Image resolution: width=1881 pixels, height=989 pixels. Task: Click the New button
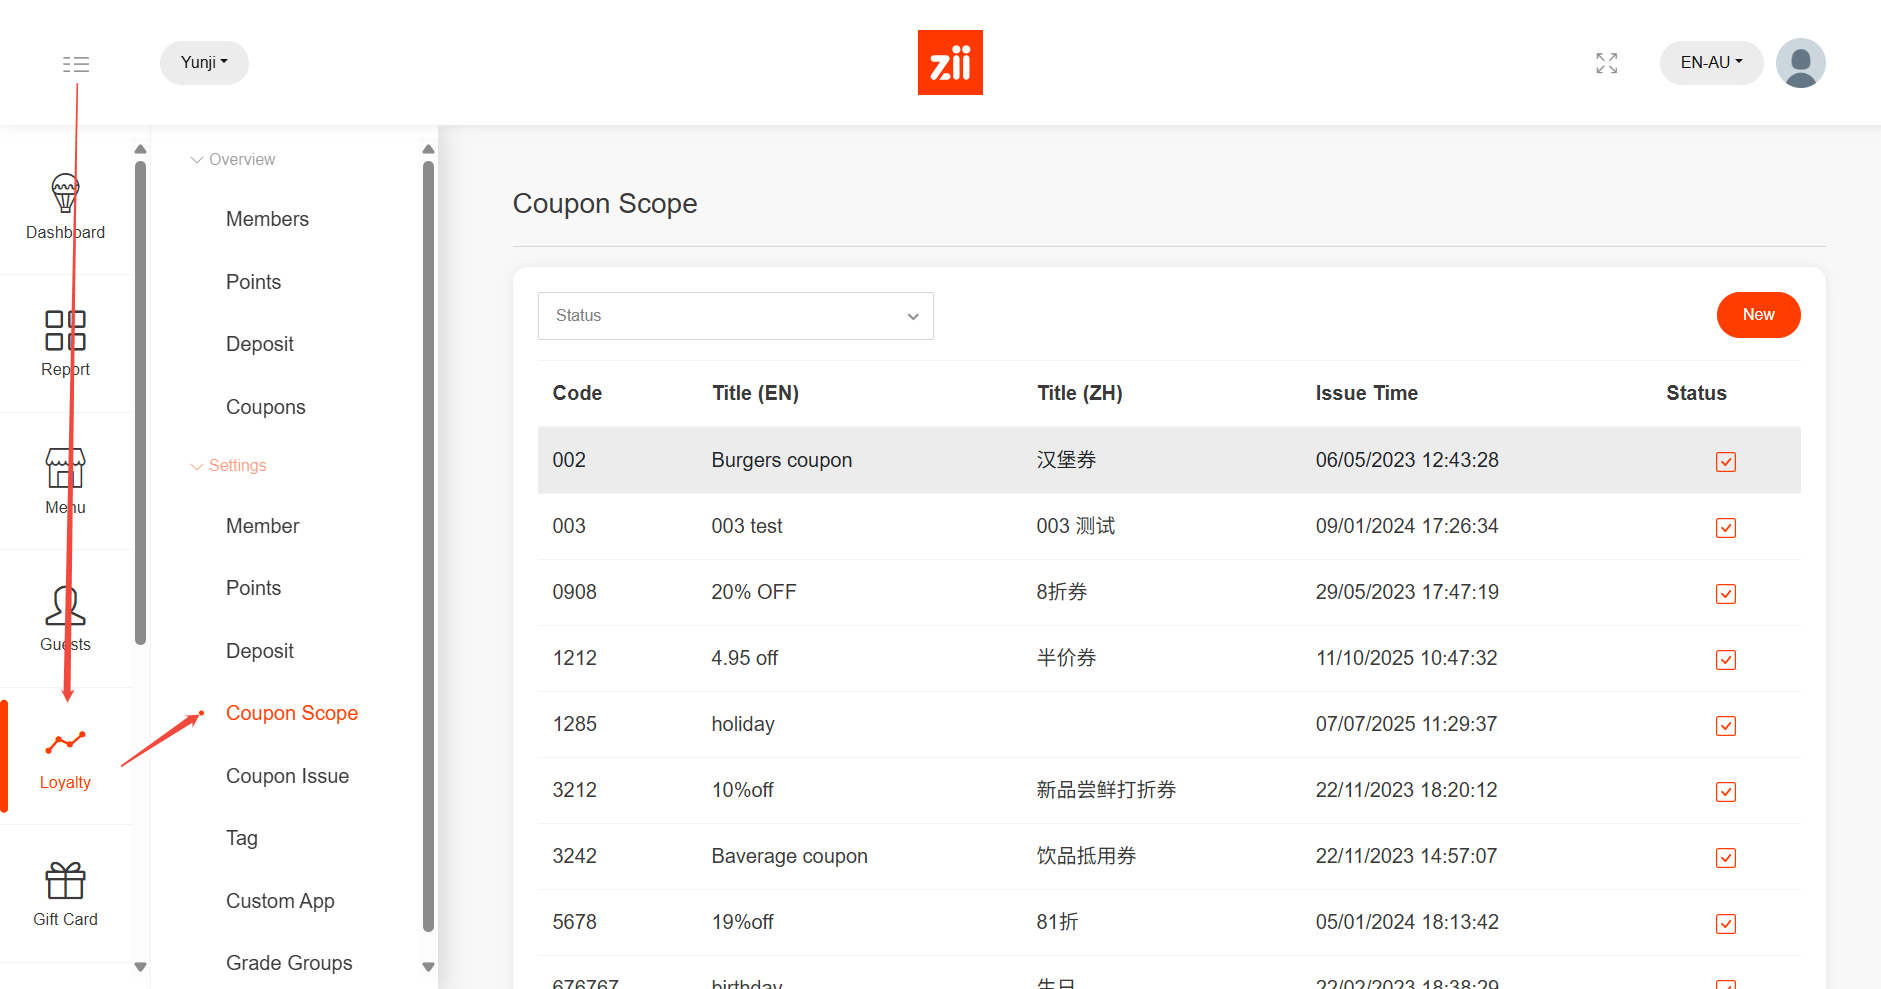pos(1757,315)
